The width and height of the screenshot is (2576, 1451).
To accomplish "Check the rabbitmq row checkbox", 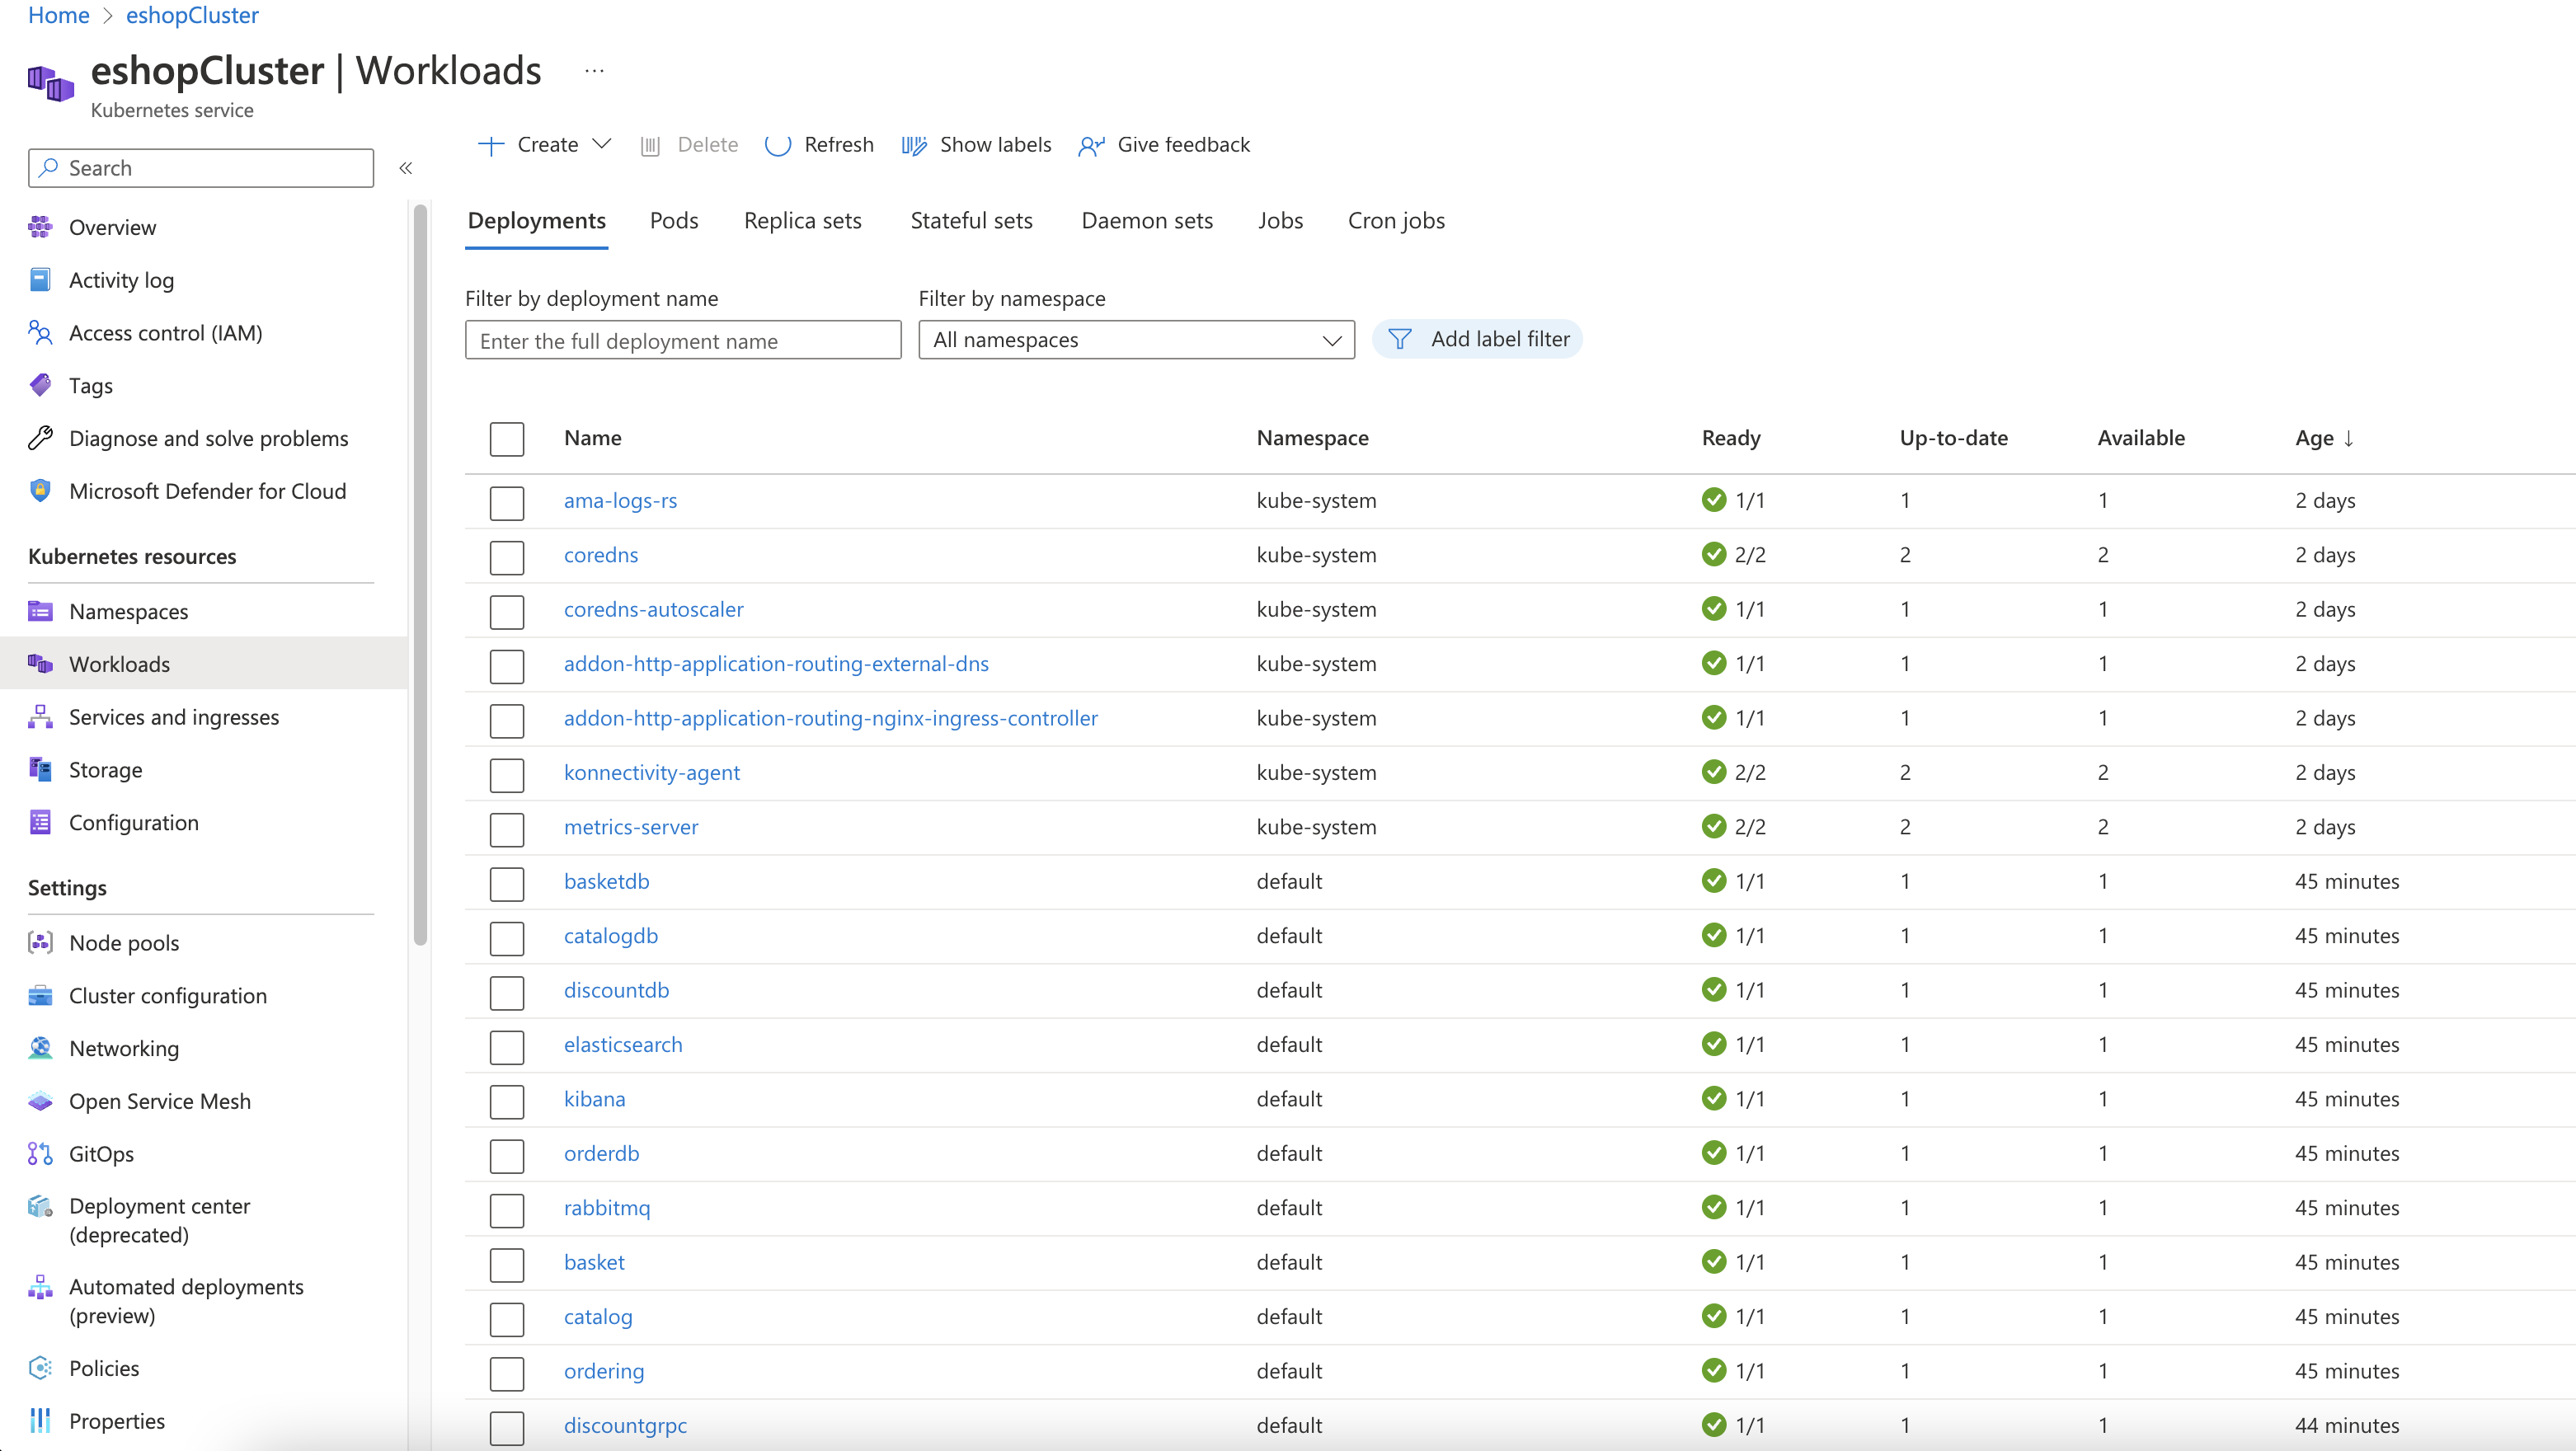I will [507, 1210].
